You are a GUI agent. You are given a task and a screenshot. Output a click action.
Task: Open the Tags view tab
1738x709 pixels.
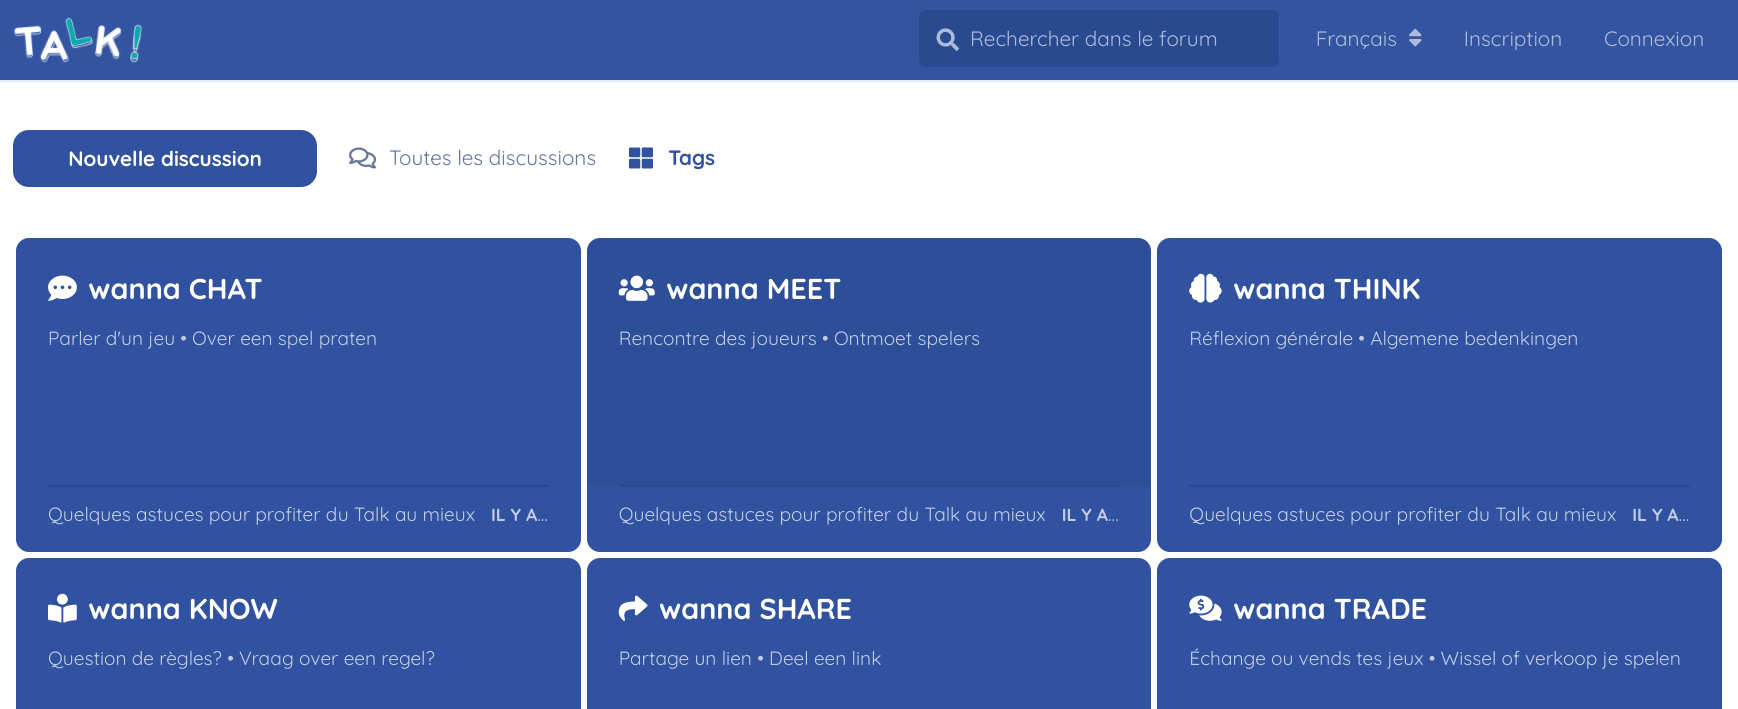coord(691,158)
